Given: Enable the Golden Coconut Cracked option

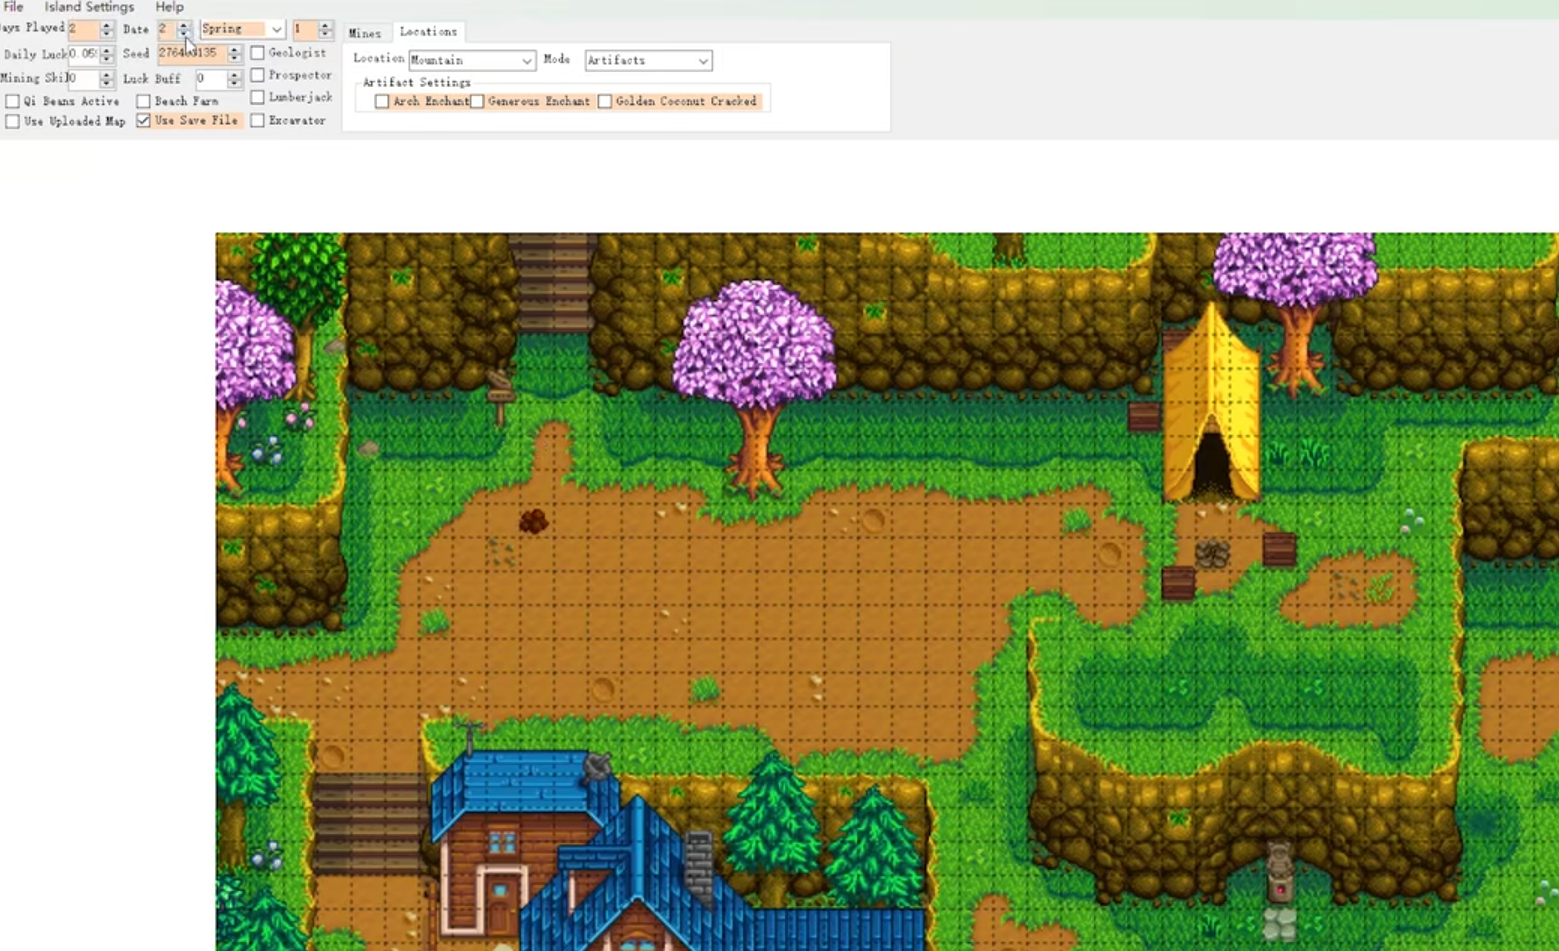Looking at the screenshot, I should click(605, 101).
